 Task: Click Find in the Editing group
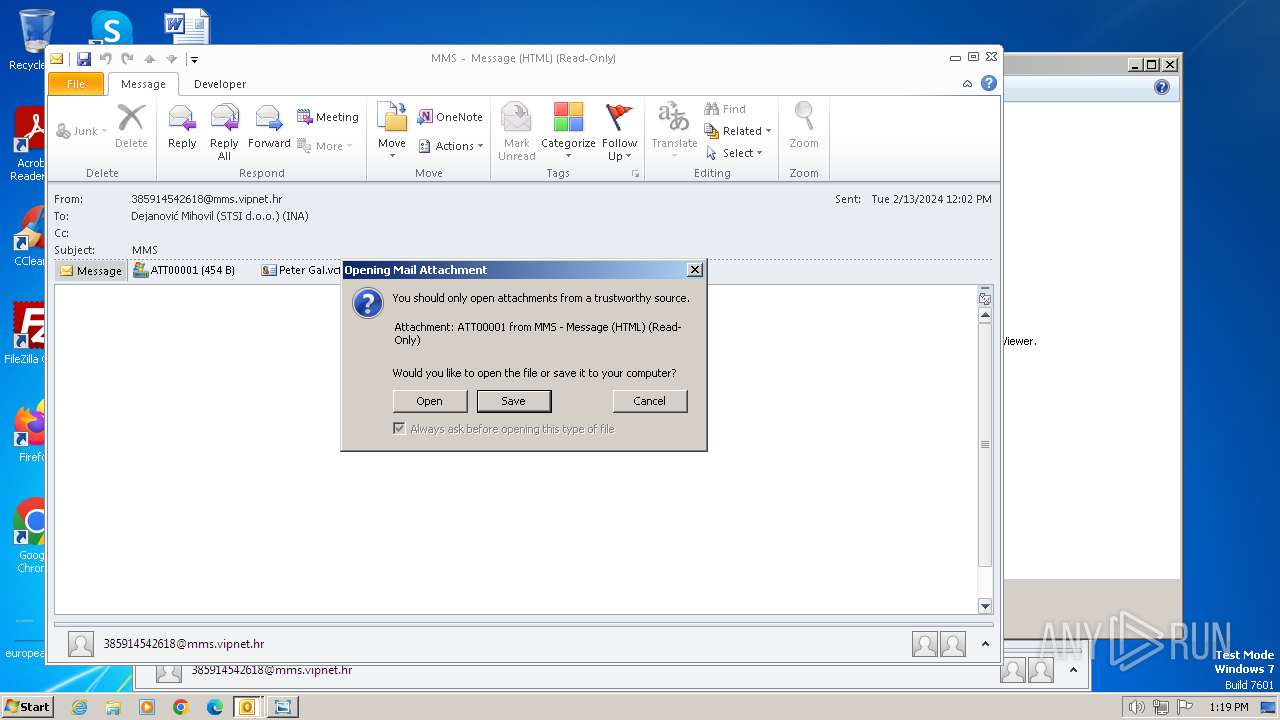[x=725, y=109]
